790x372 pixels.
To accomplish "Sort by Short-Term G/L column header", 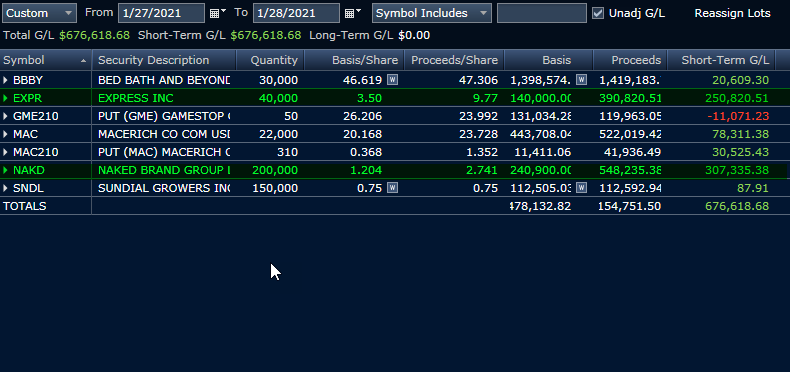I will [x=721, y=60].
